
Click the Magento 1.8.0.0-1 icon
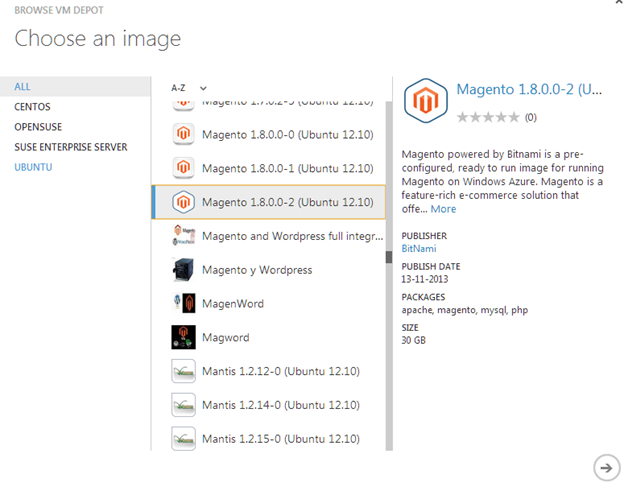[x=182, y=167]
